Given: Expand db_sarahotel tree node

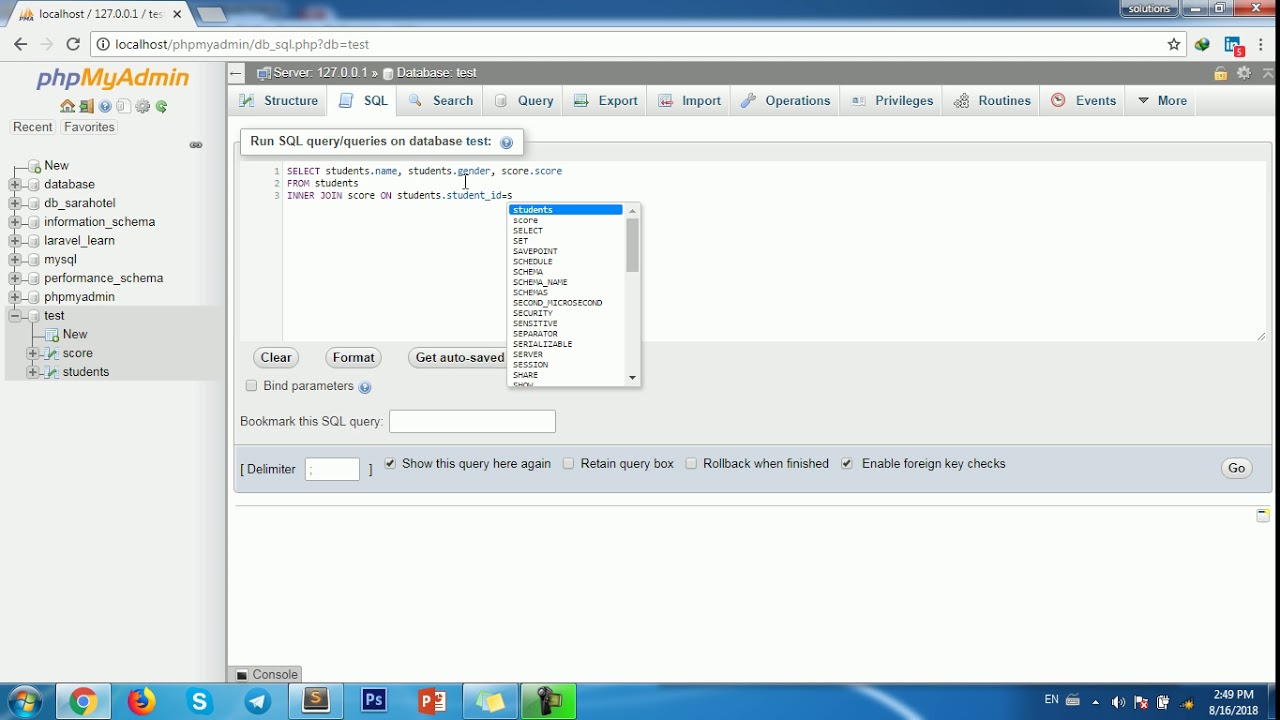Looking at the screenshot, I should coord(15,204).
